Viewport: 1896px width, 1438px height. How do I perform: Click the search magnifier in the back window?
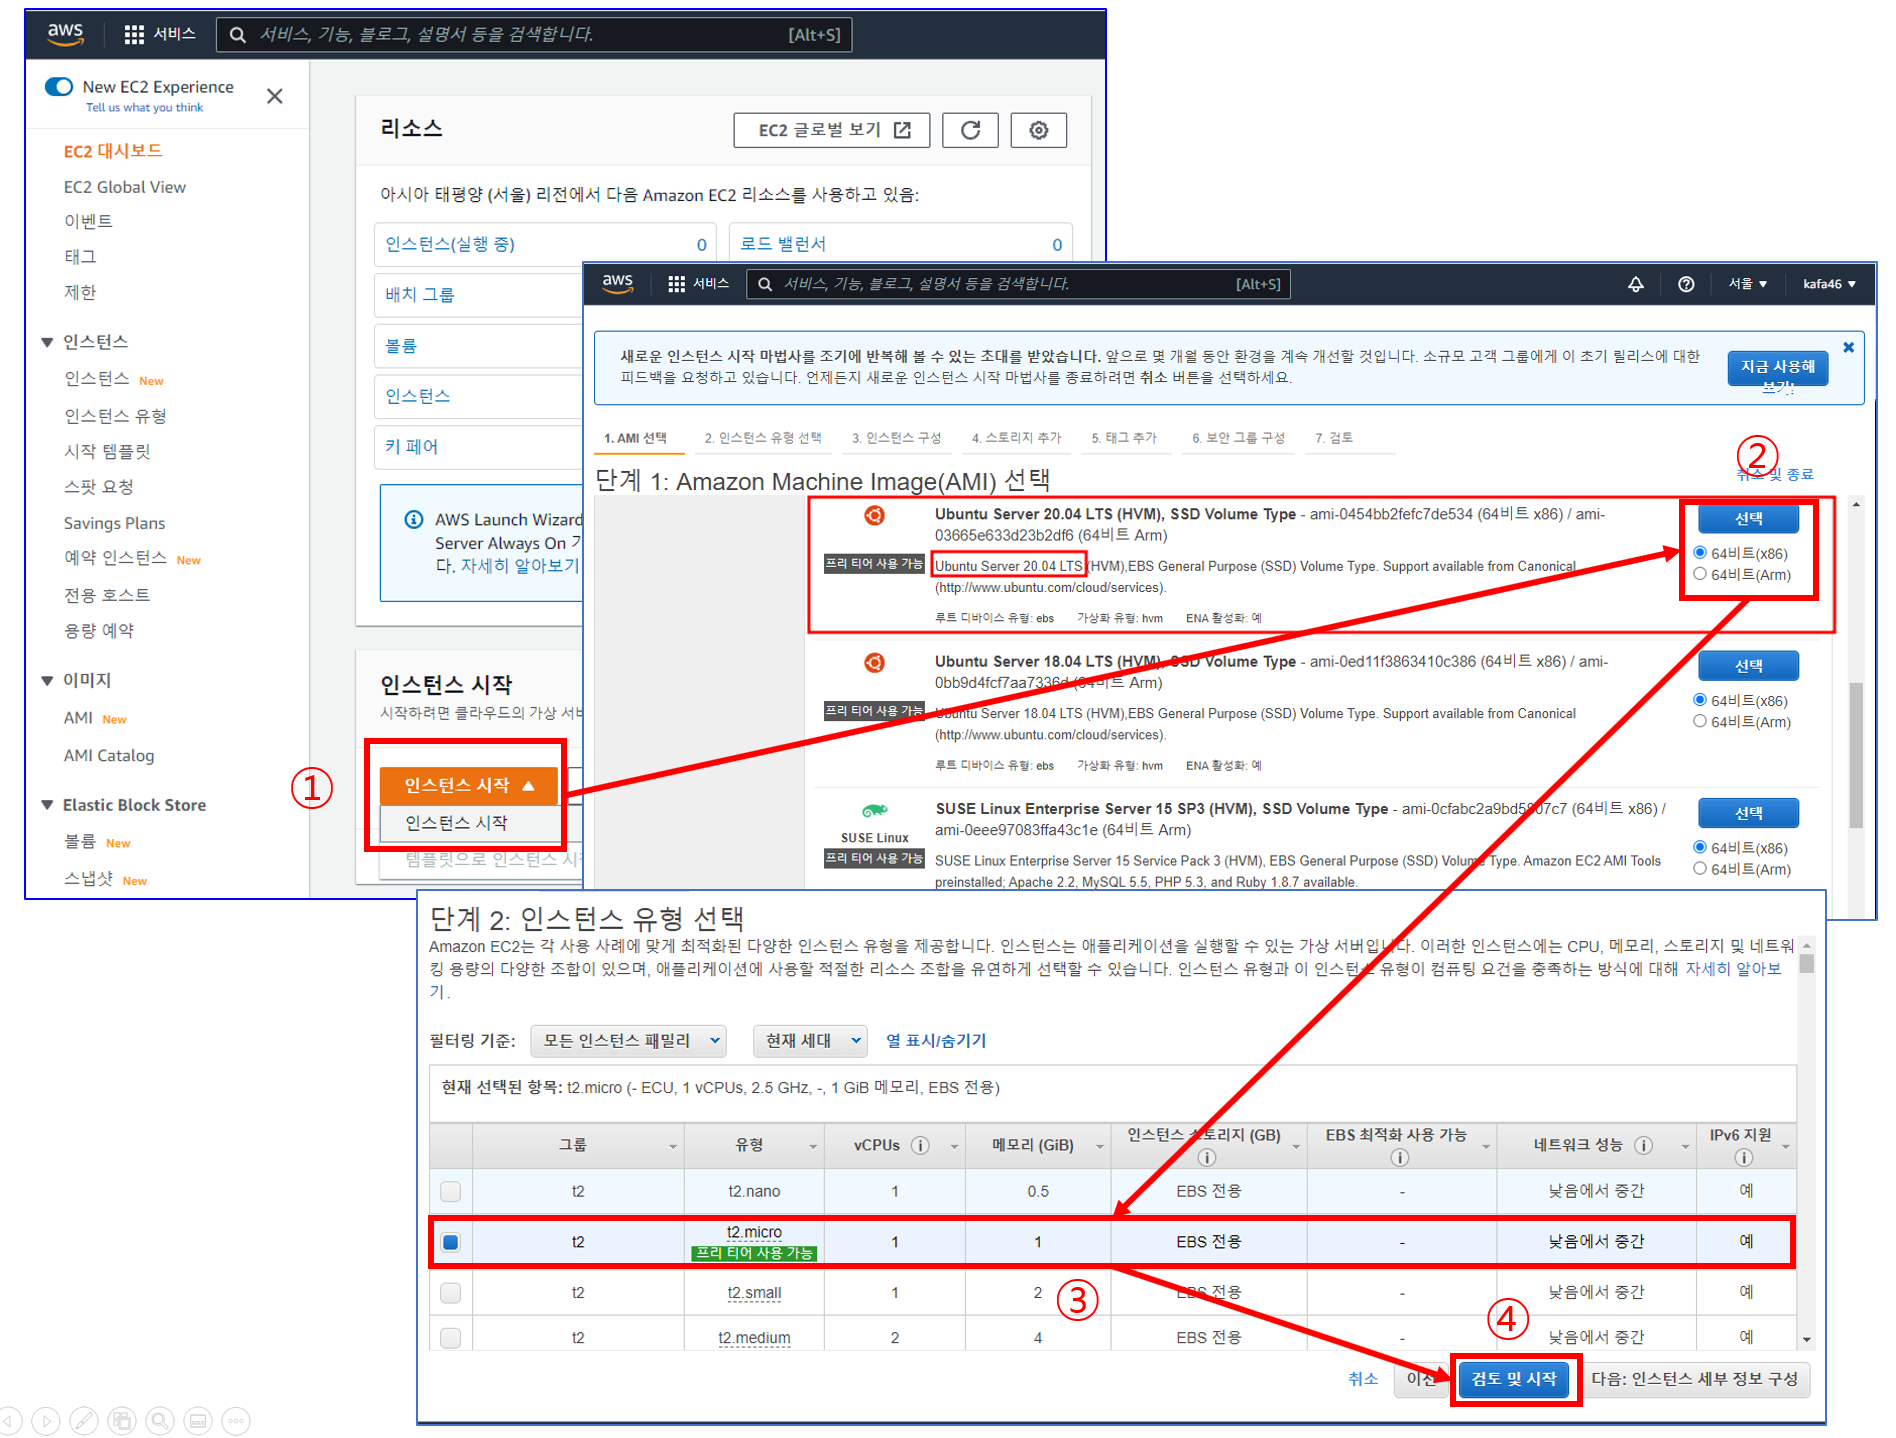pos(237,35)
